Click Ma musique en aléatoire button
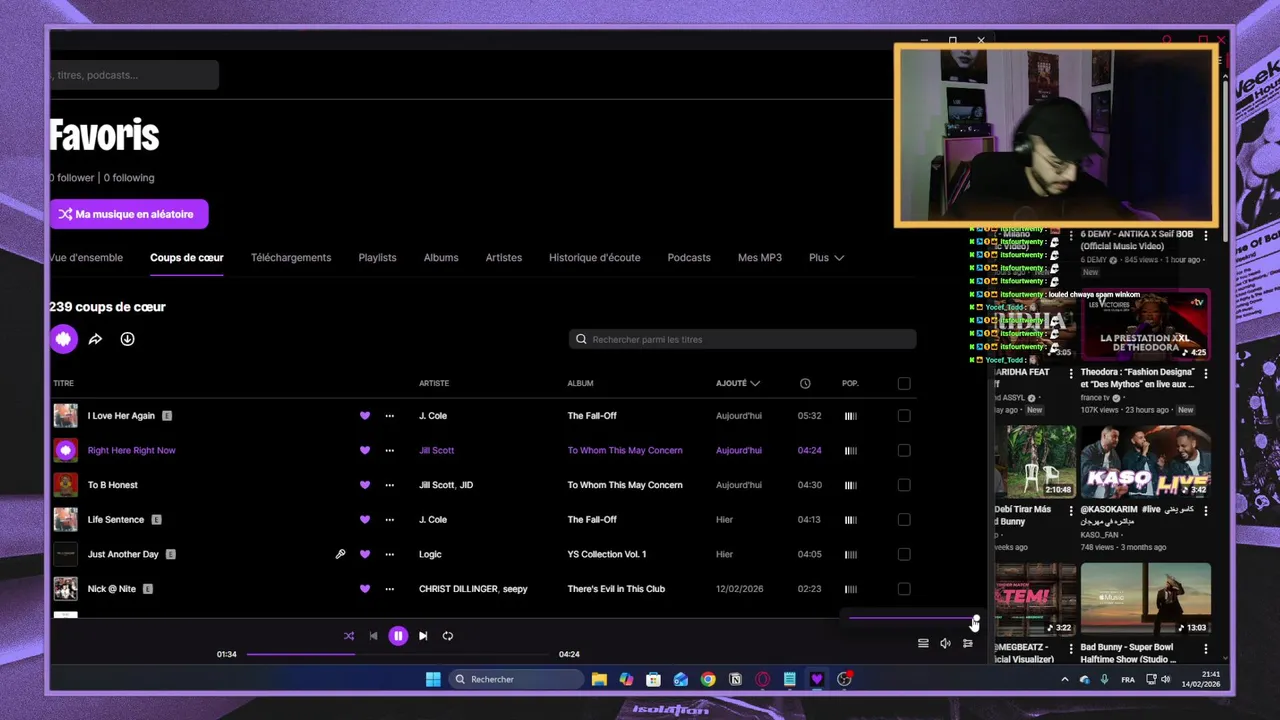 coord(129,214)
